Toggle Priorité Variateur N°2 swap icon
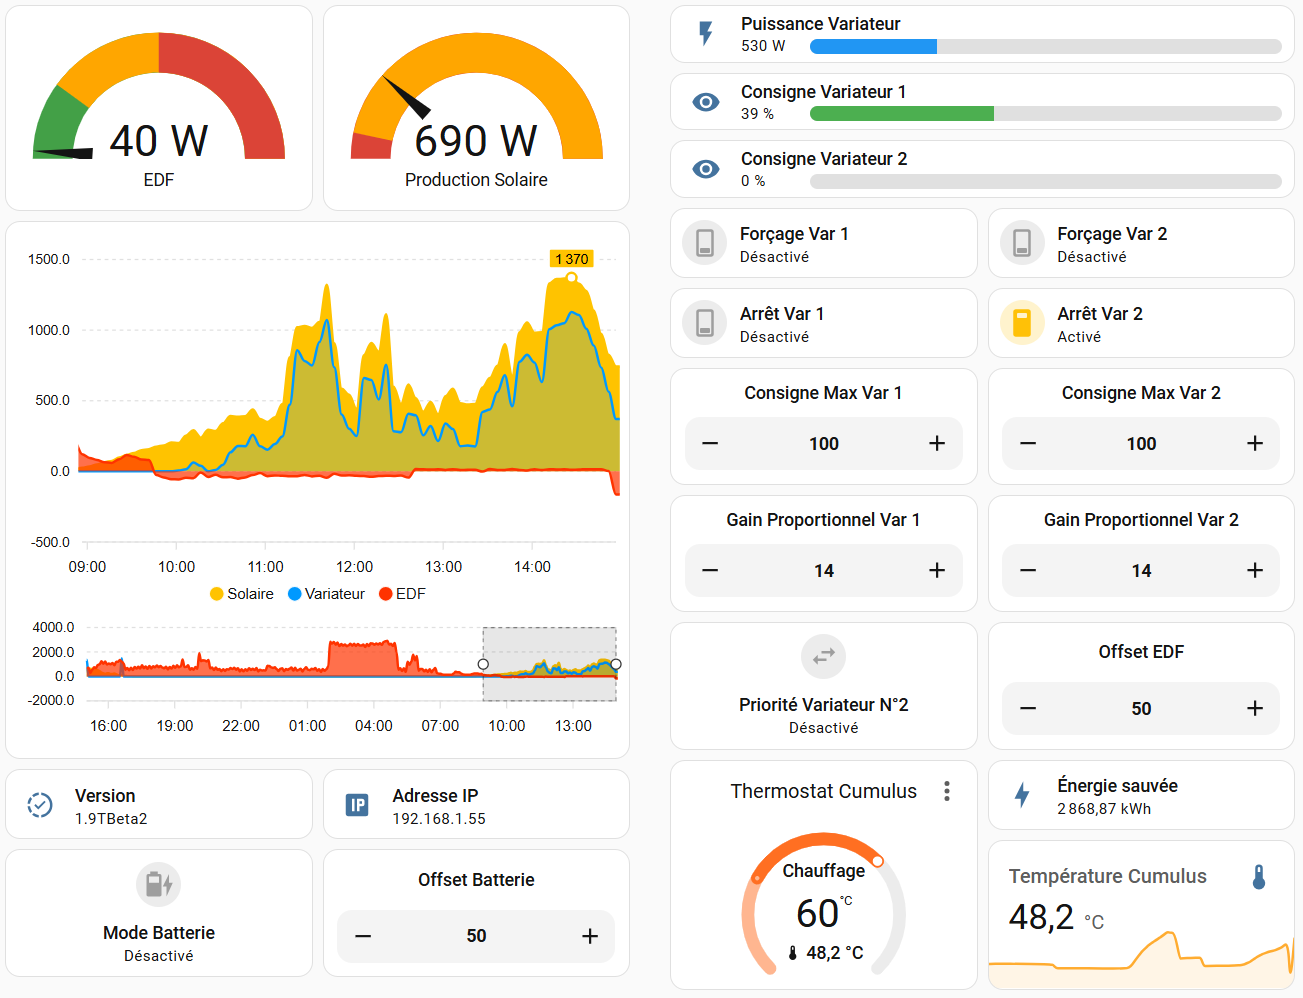1303x998 pixels. click(x=823, y=657)
